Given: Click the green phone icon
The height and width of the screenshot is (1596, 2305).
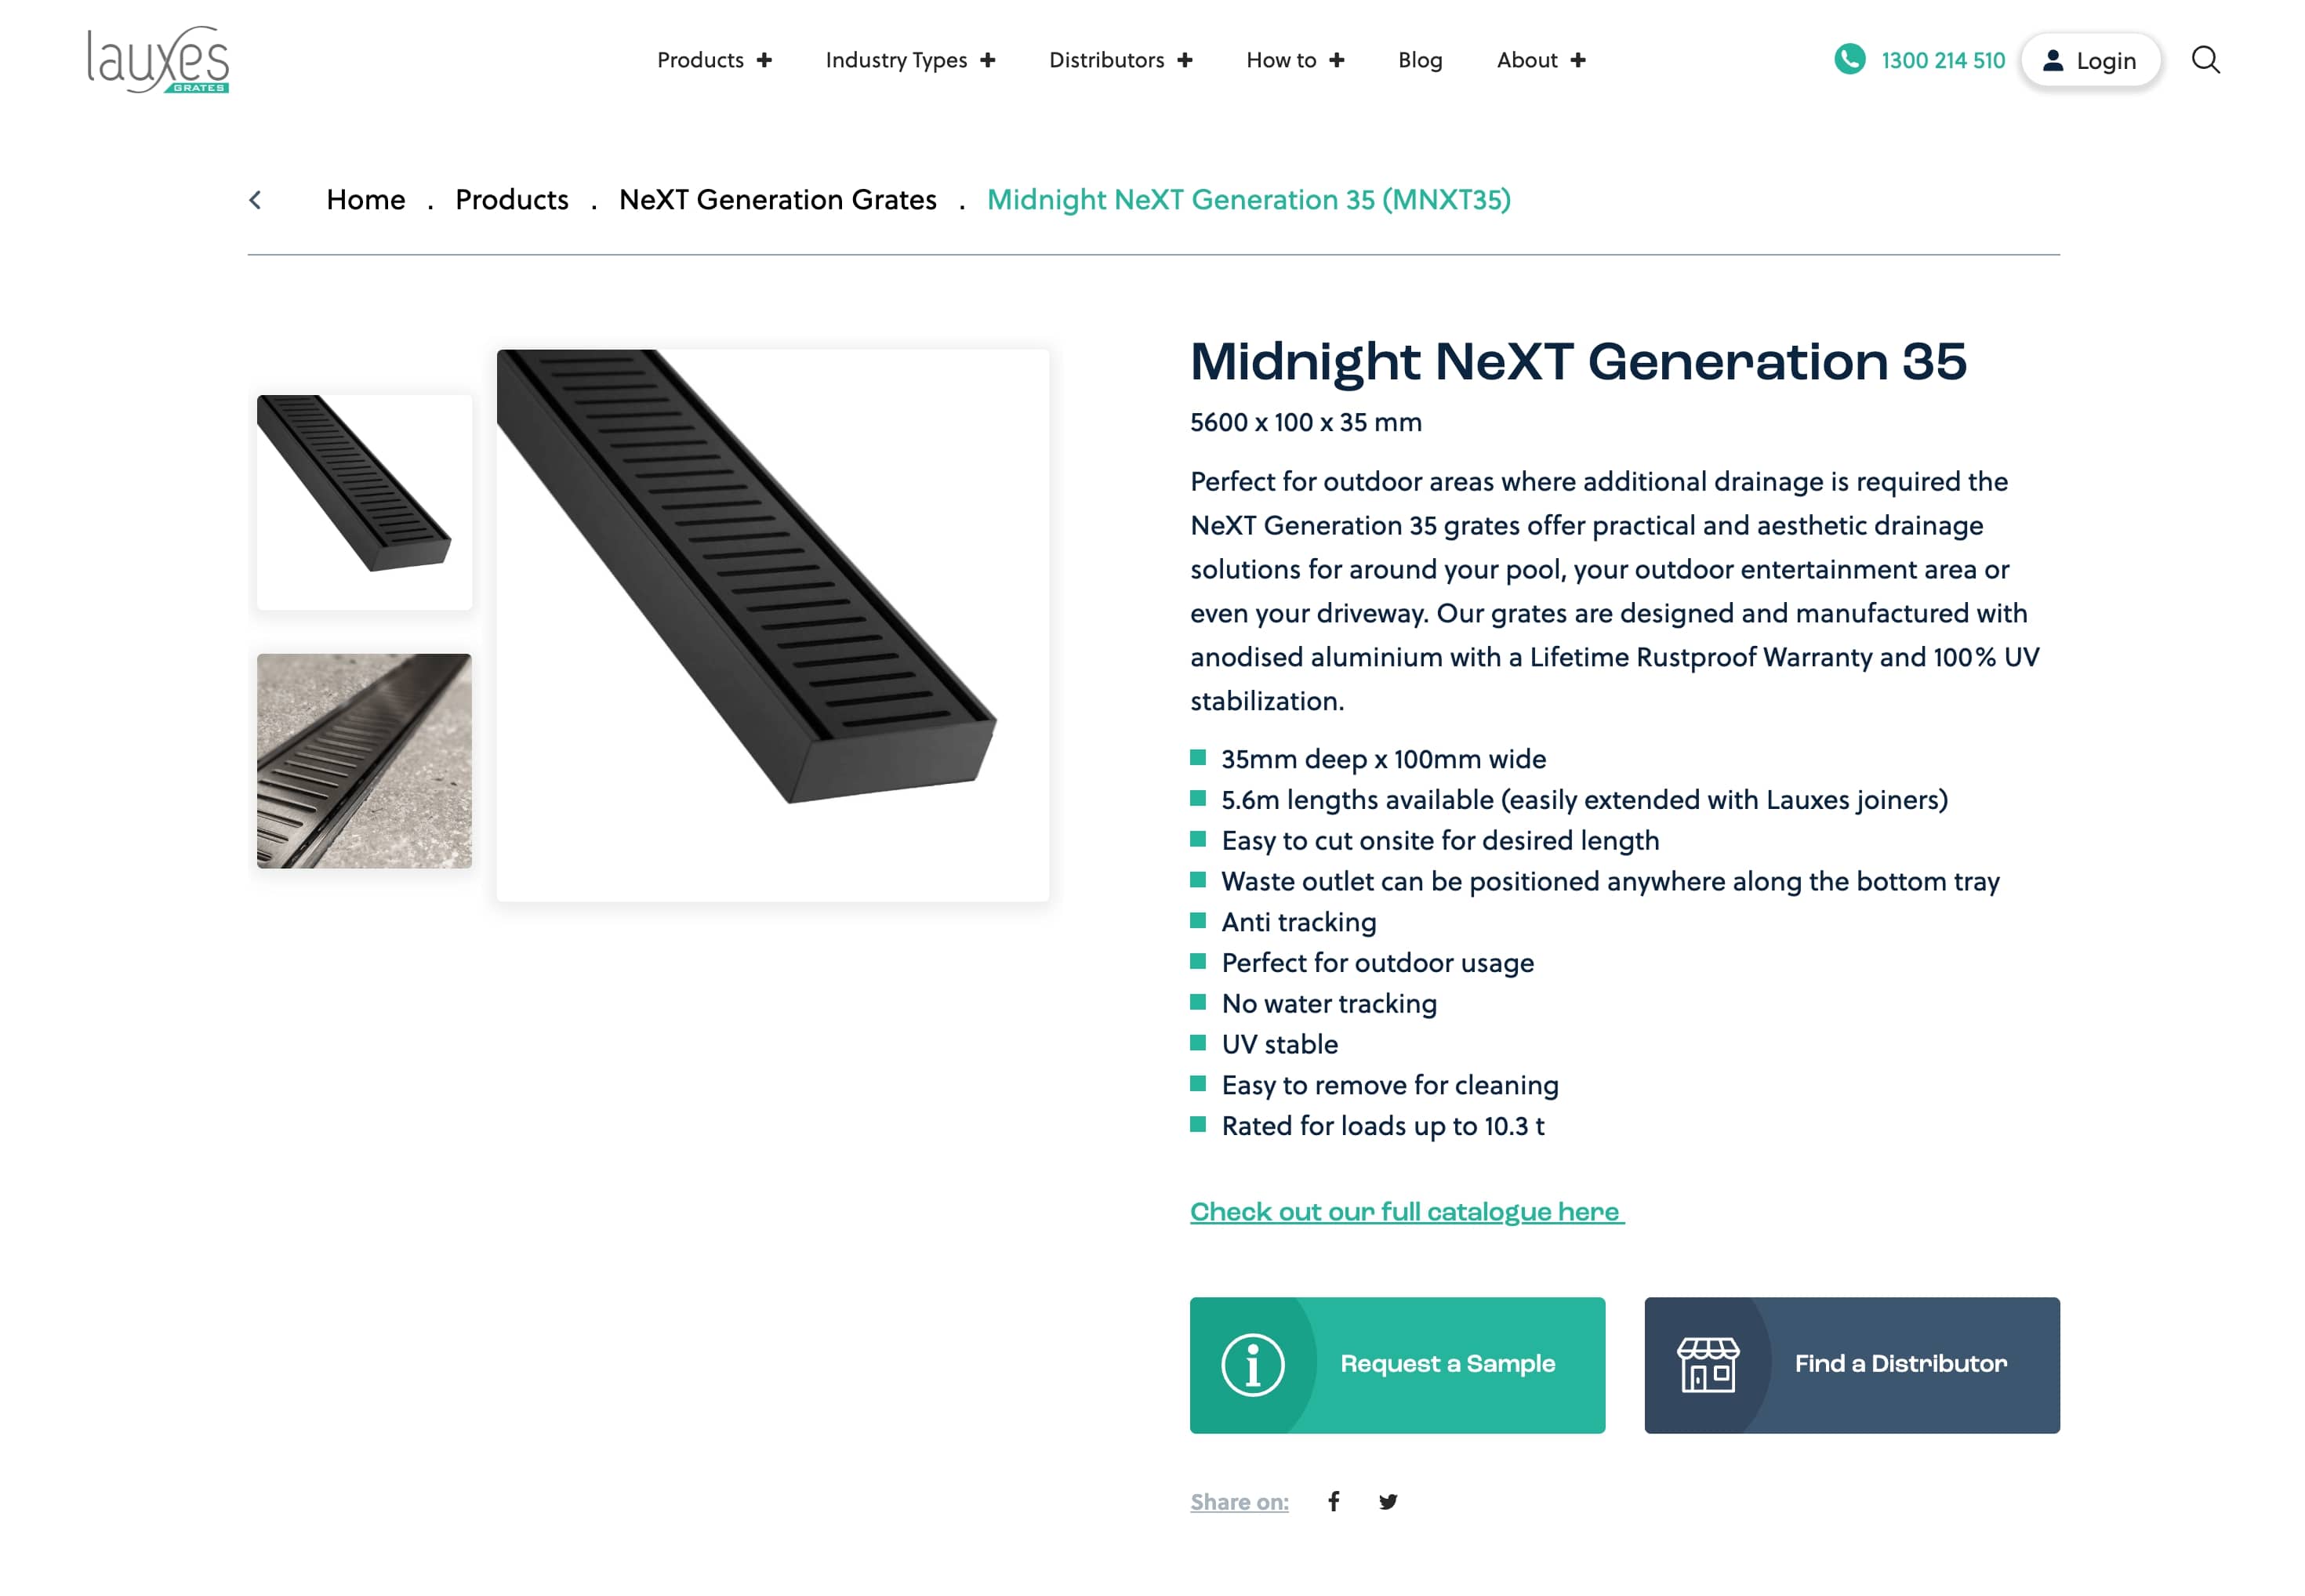Looking at the screenshot, I should [1849, 59].
